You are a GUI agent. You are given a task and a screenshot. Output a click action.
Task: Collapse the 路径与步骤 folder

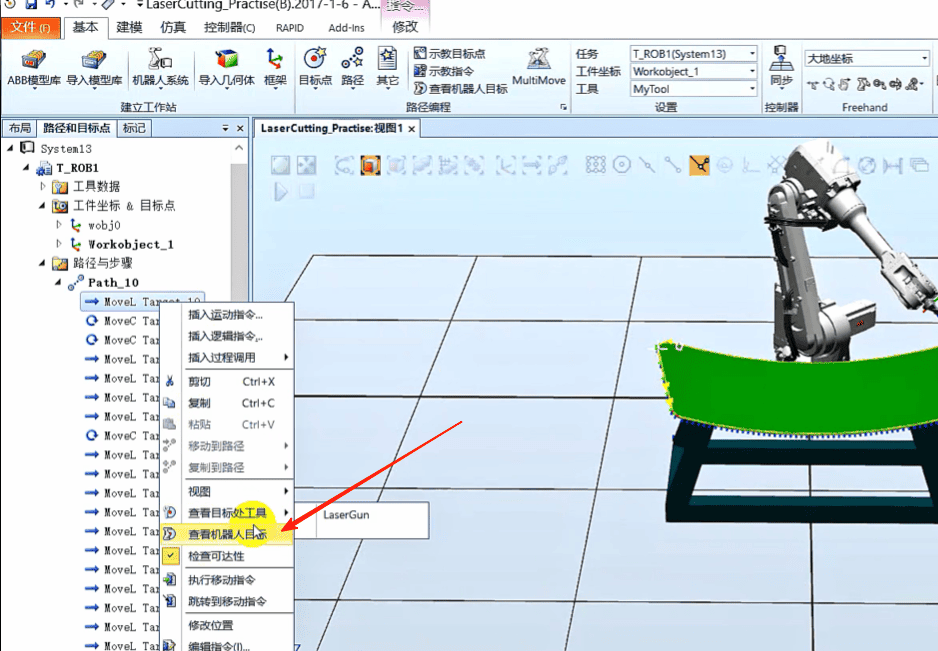tap(42, 263)
